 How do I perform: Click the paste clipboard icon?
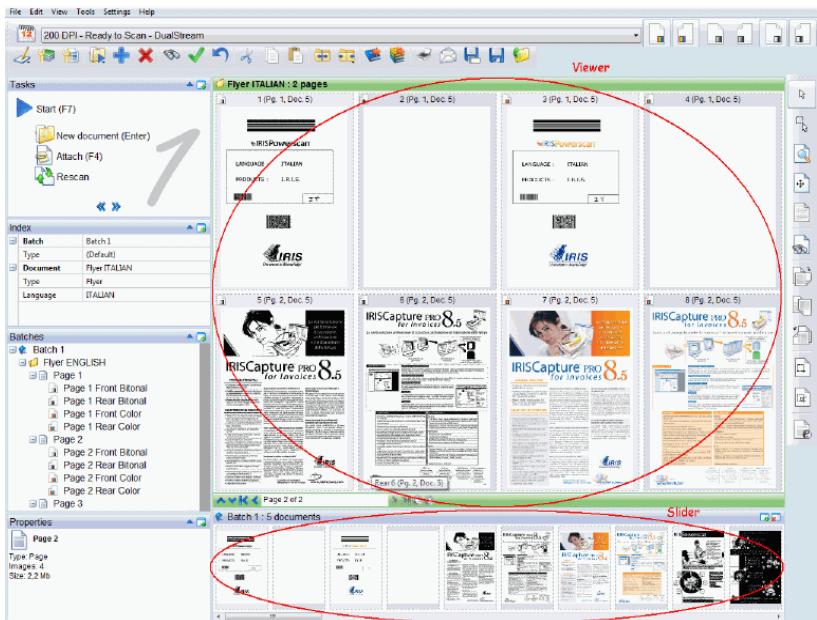296,55
